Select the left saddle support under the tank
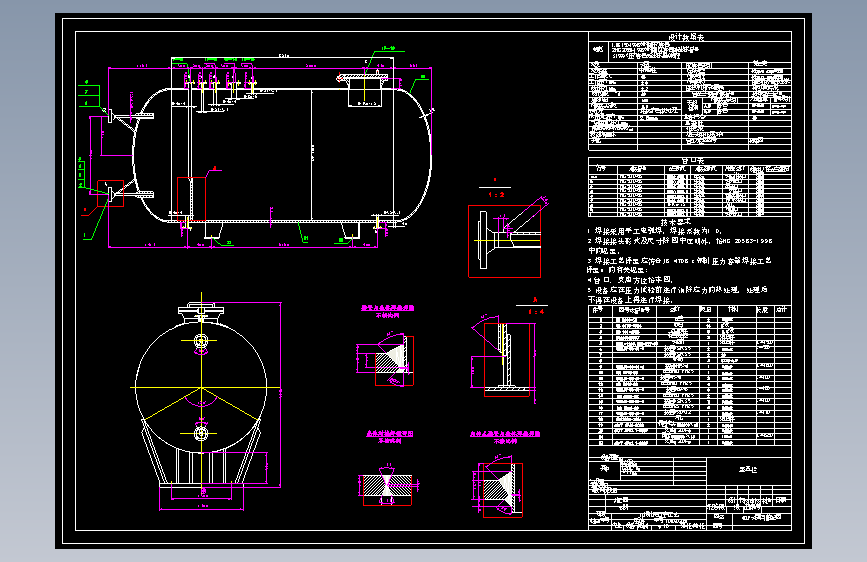 click(213, 230)
